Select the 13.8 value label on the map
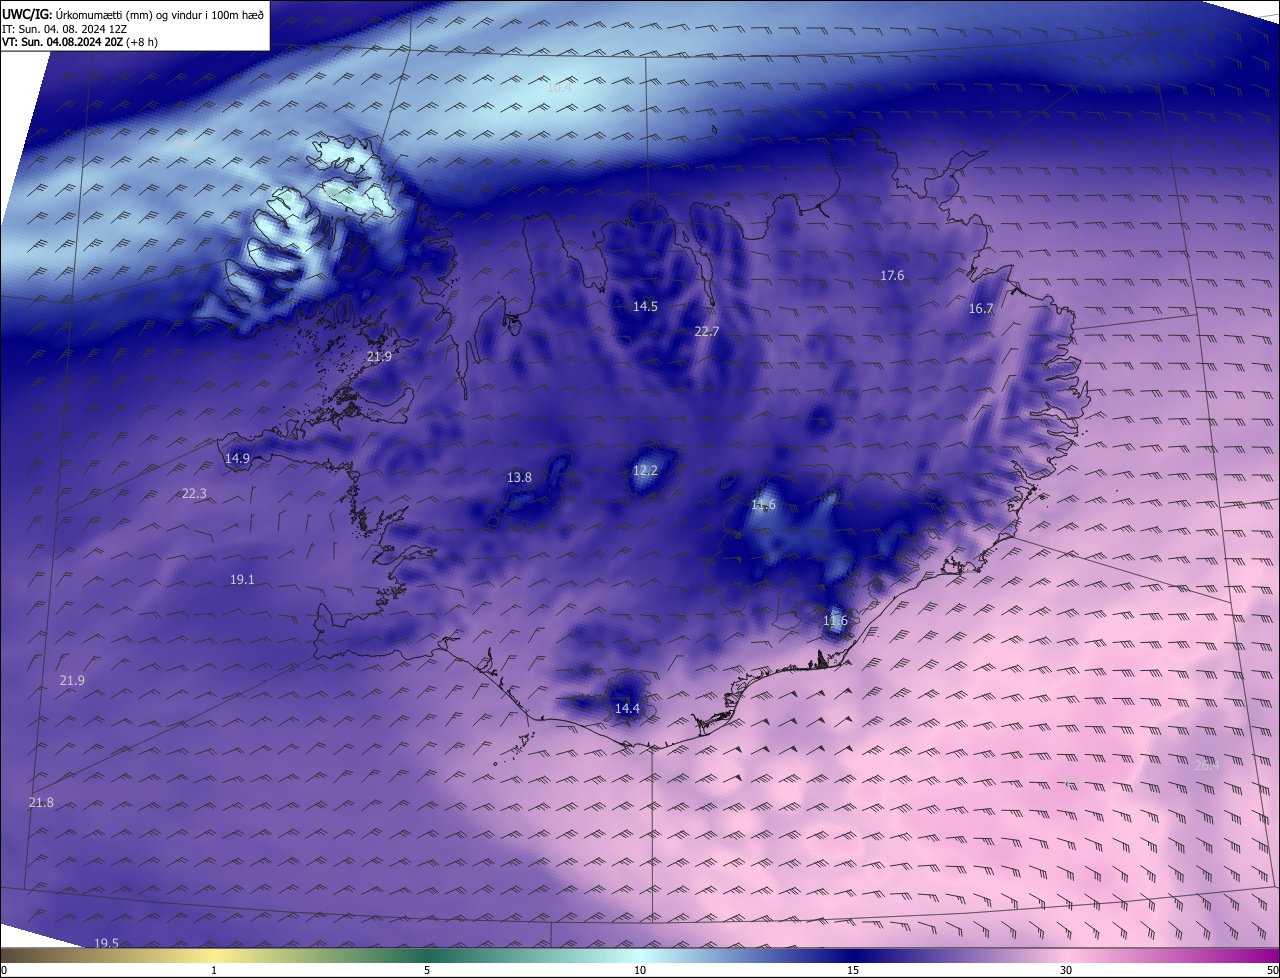 519,478
